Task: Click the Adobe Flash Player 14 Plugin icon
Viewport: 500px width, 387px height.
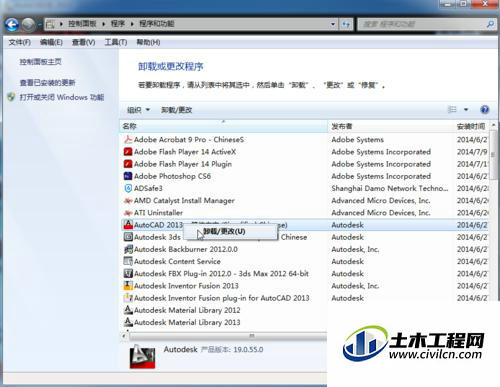Action: pyautogui.click(x=128, y=164)
